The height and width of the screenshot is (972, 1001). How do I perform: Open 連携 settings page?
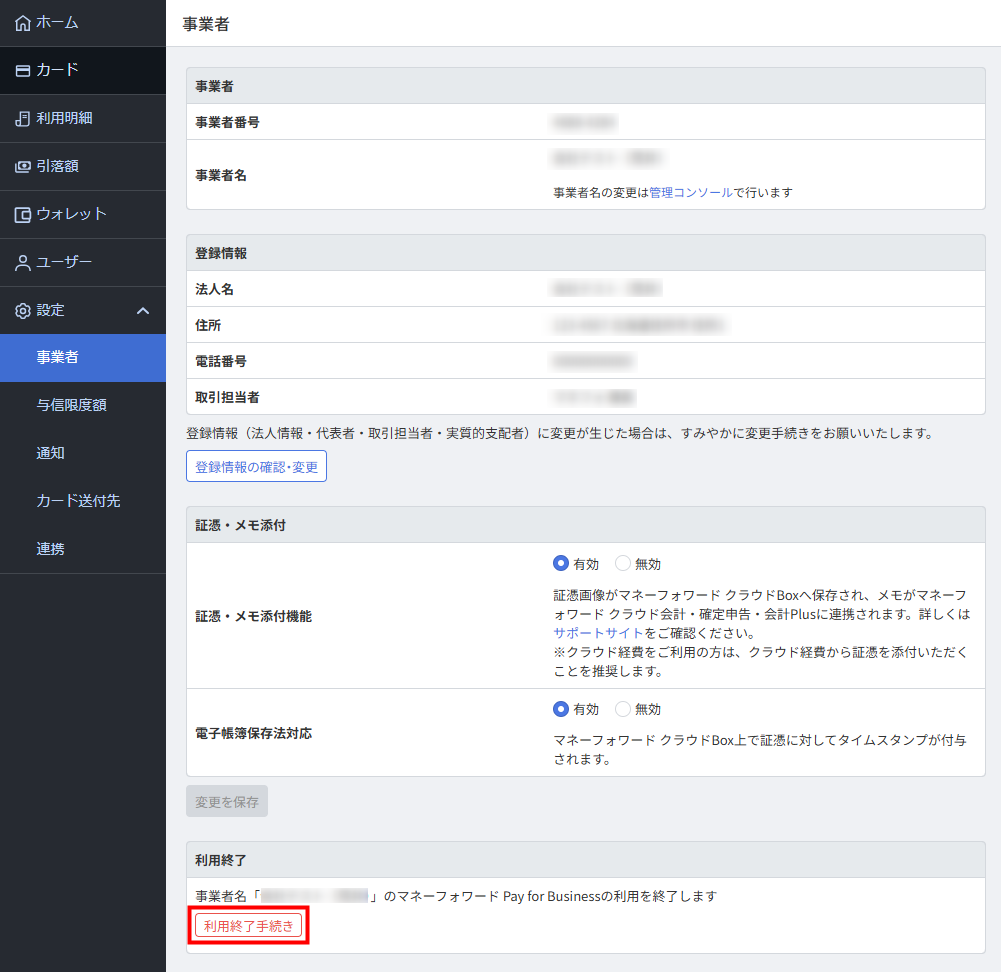[51, 549]
